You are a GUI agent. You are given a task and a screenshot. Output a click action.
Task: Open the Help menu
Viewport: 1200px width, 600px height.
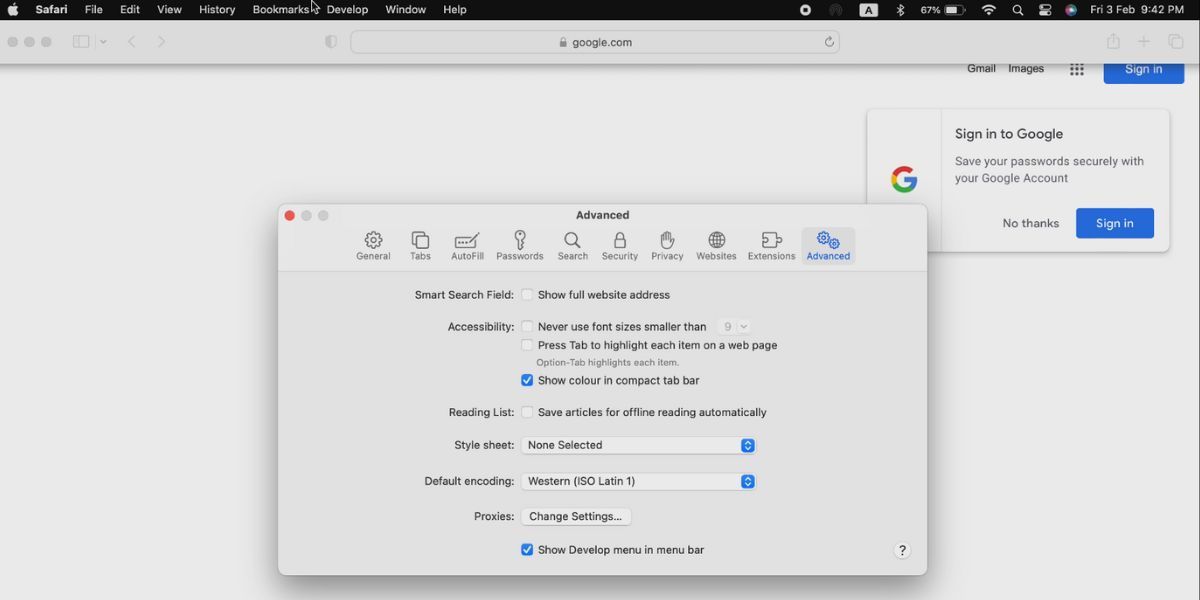(x=455, y=9)
